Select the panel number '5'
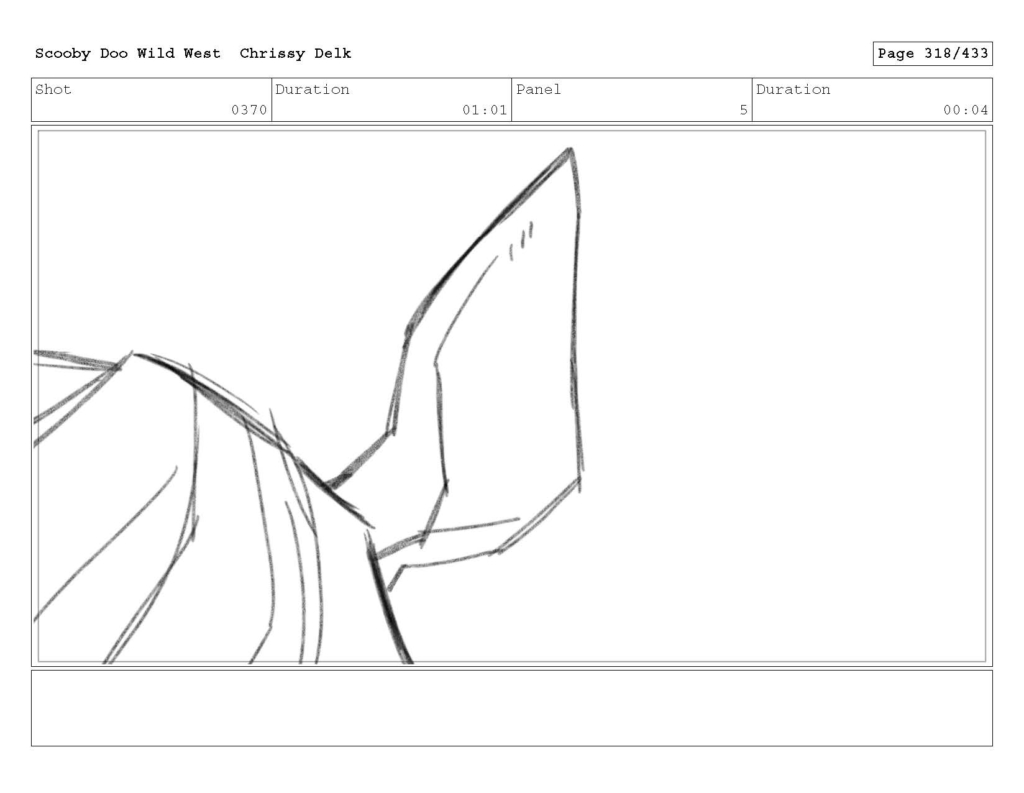This screenshot has height=793, width=1024. coord(743,110)
